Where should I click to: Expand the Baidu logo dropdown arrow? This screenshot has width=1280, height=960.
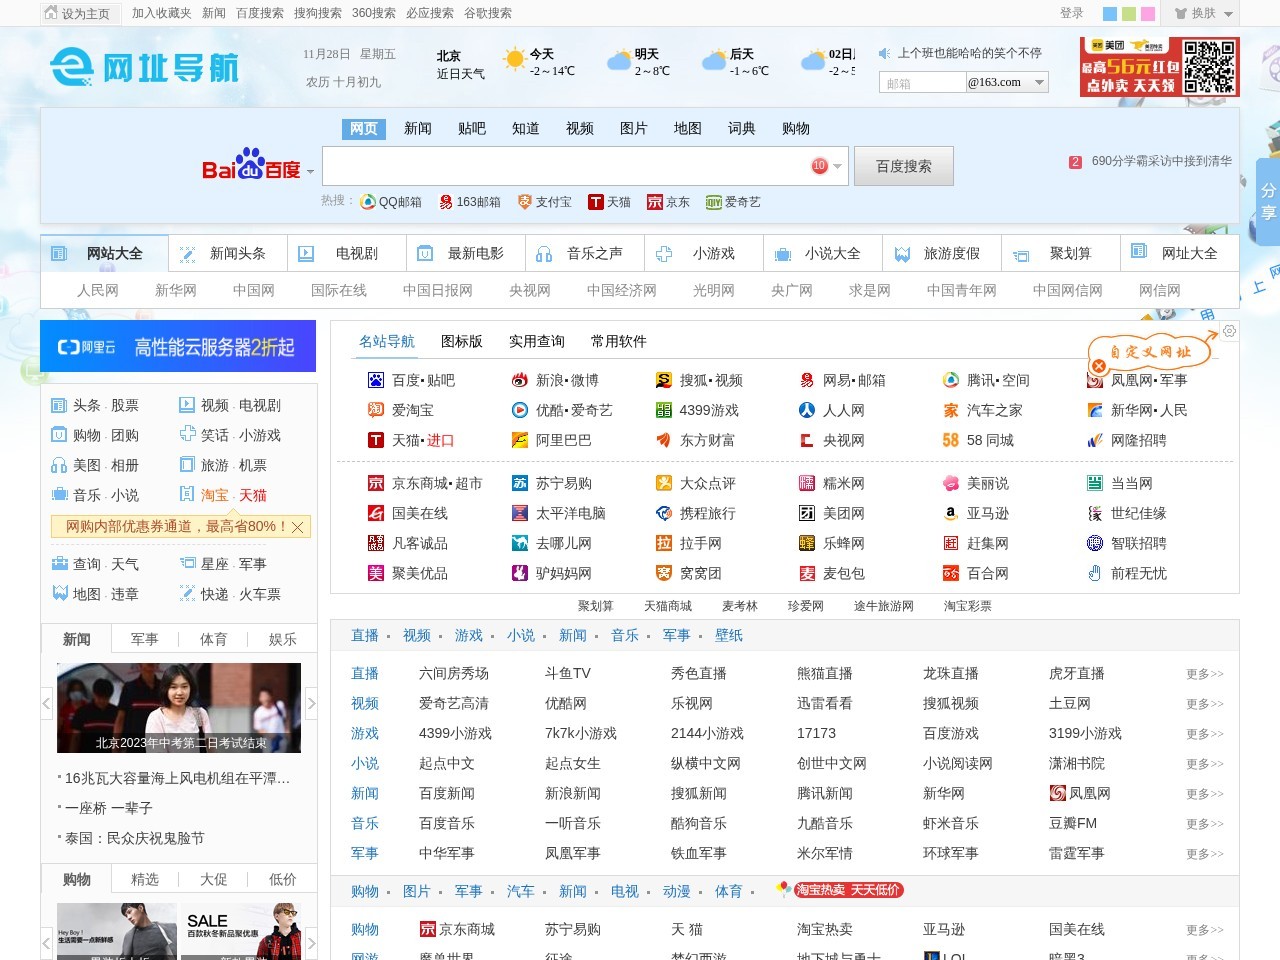coord(310,172)
